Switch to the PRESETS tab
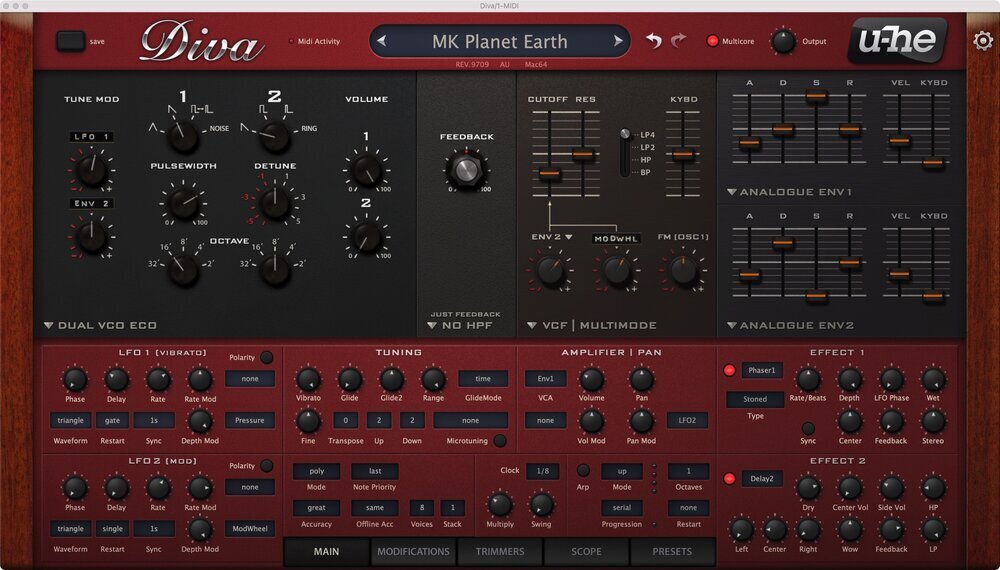The height and width of the screenshot is (570, 1000). [x=672, y=552]
